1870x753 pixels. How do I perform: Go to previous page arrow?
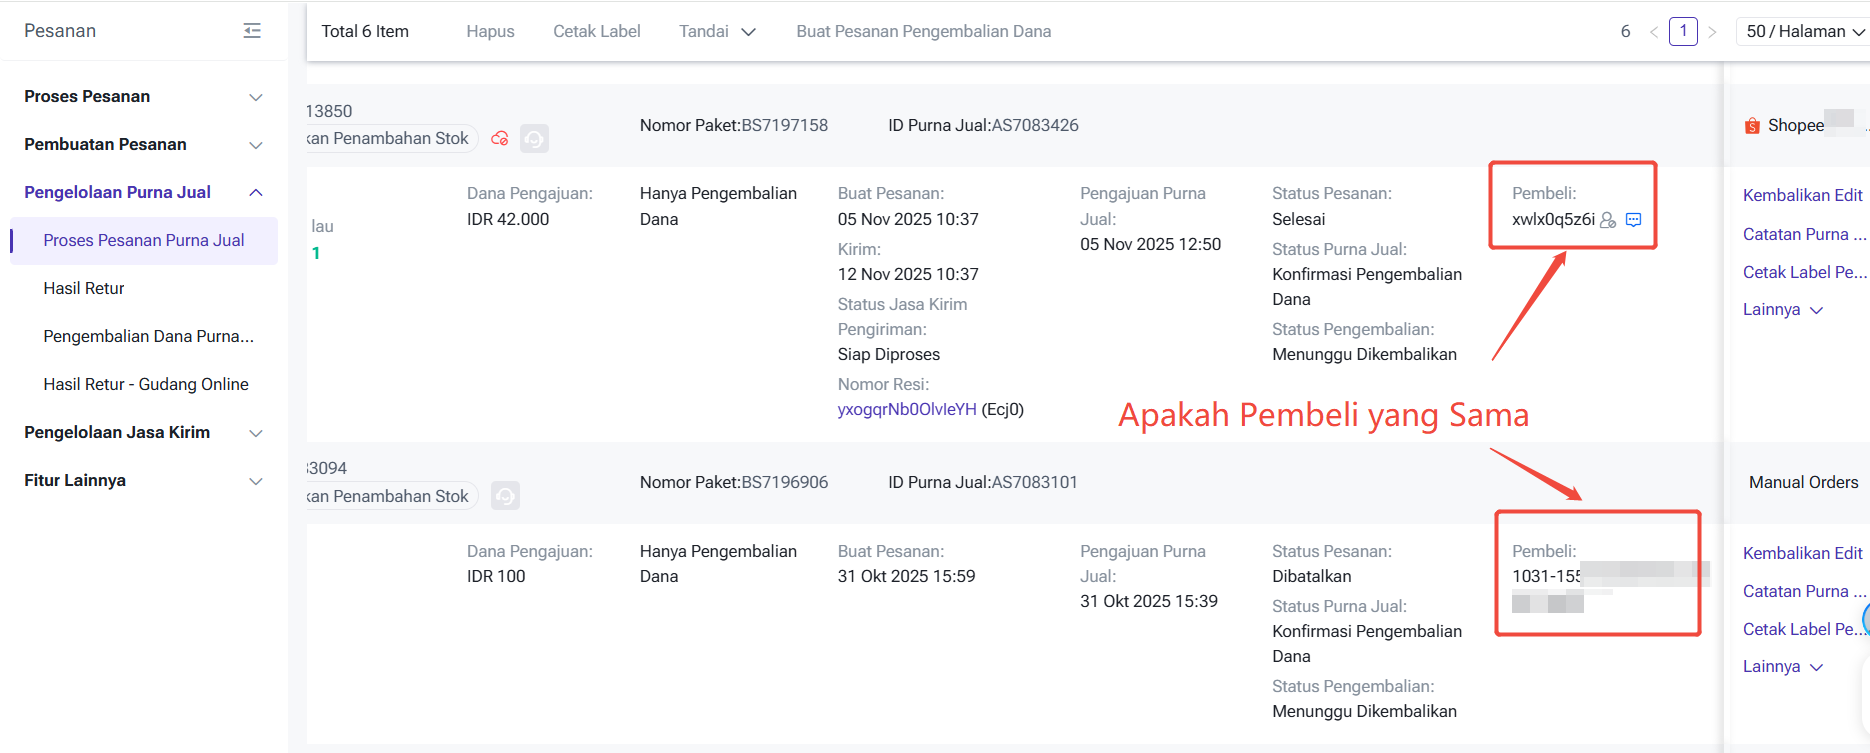pos(1654,32)
